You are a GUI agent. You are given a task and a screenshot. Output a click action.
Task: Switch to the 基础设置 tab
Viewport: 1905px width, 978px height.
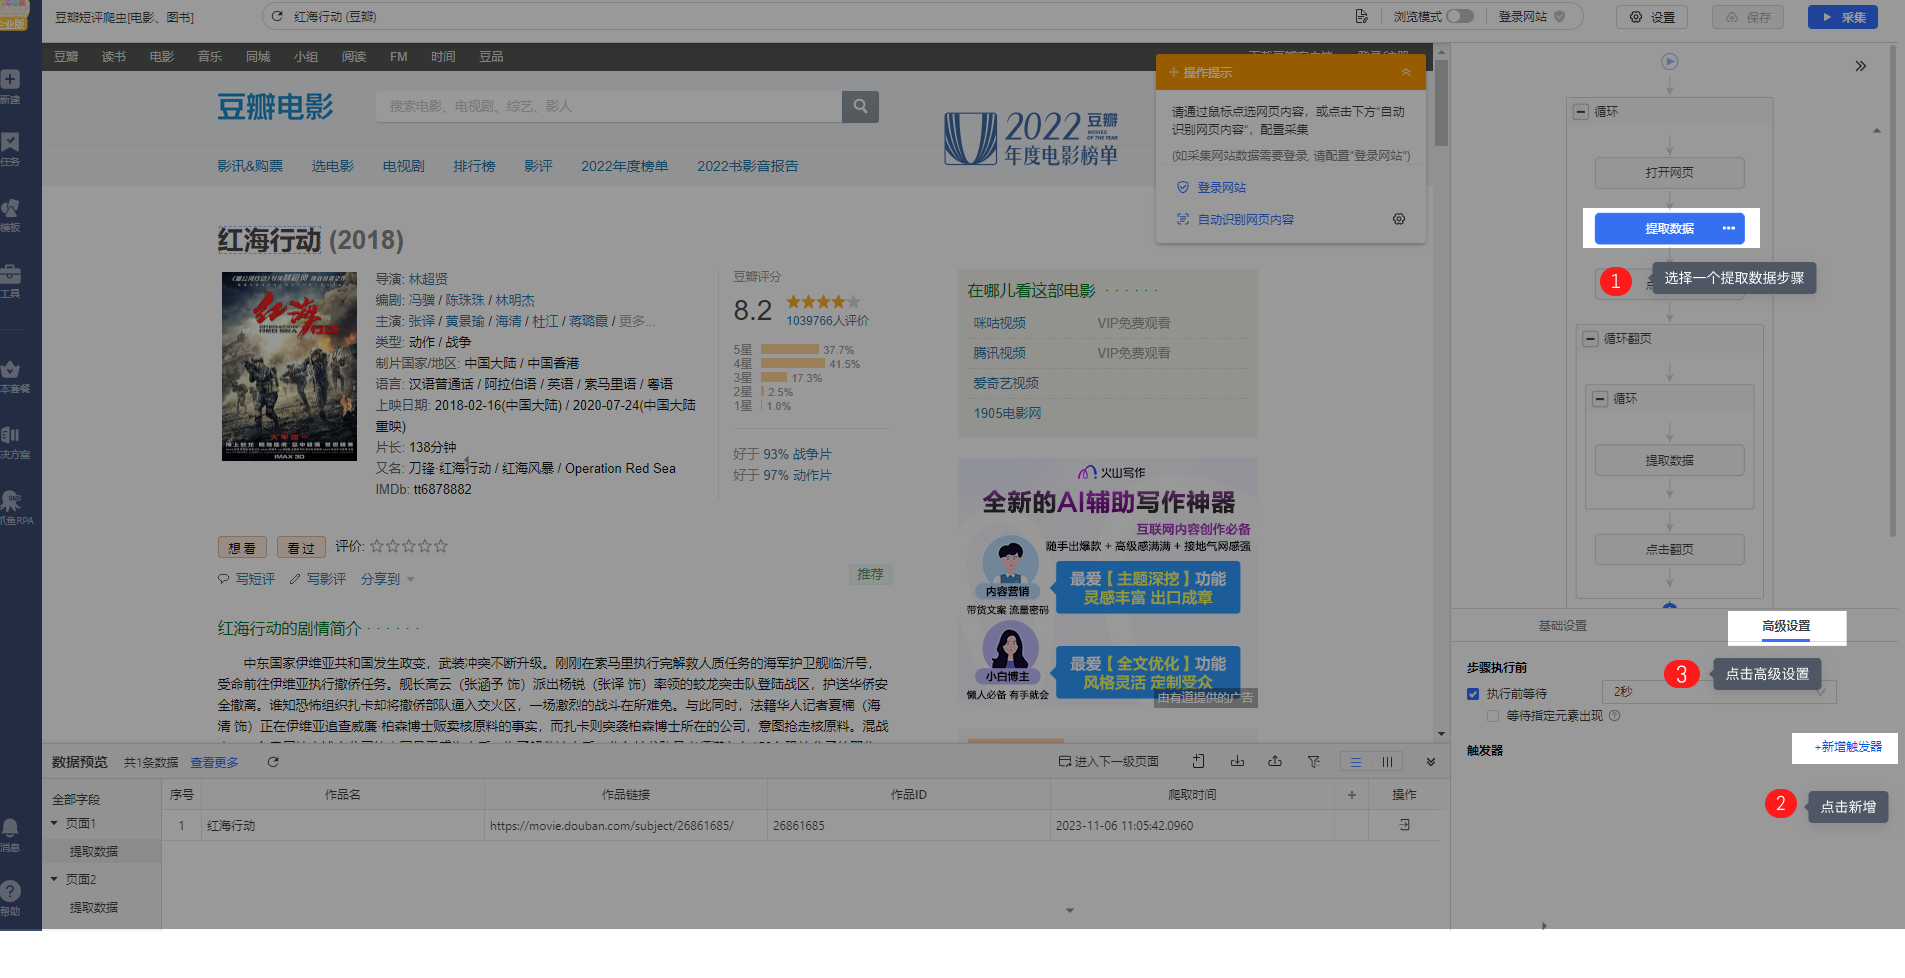click(x=1562, y=626)
